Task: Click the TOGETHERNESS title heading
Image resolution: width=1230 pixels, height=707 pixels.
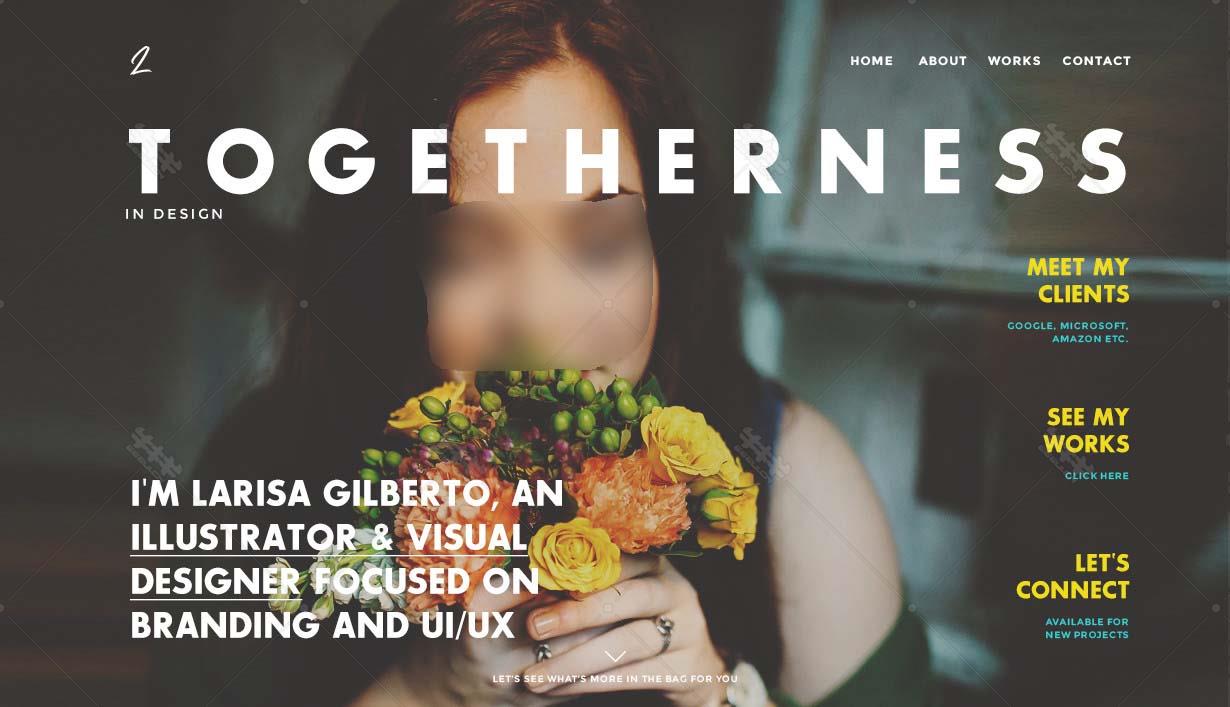Action: 630,161
